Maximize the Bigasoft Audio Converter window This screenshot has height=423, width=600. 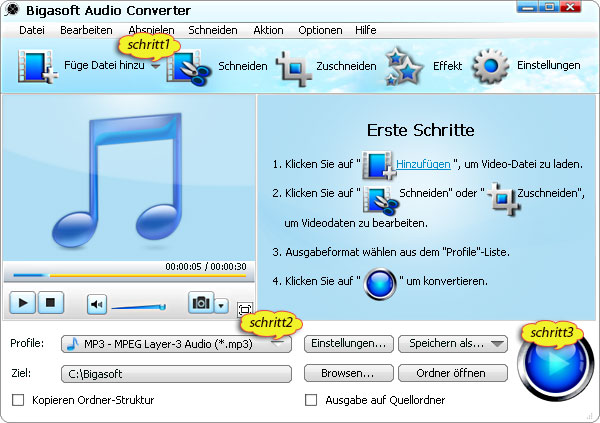pos(549,7)
